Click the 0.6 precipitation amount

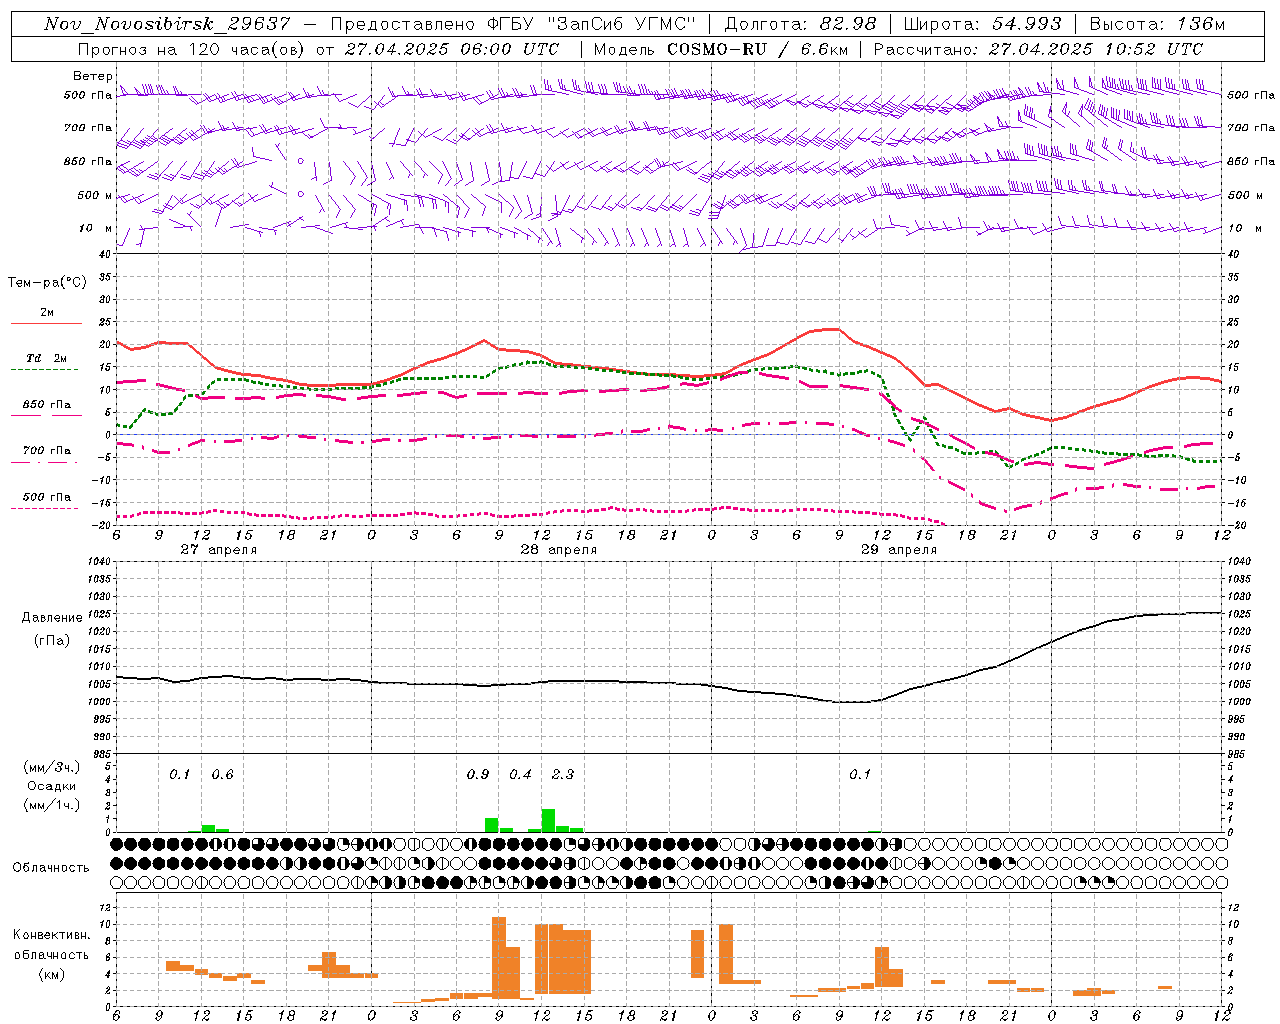[222, 775]
